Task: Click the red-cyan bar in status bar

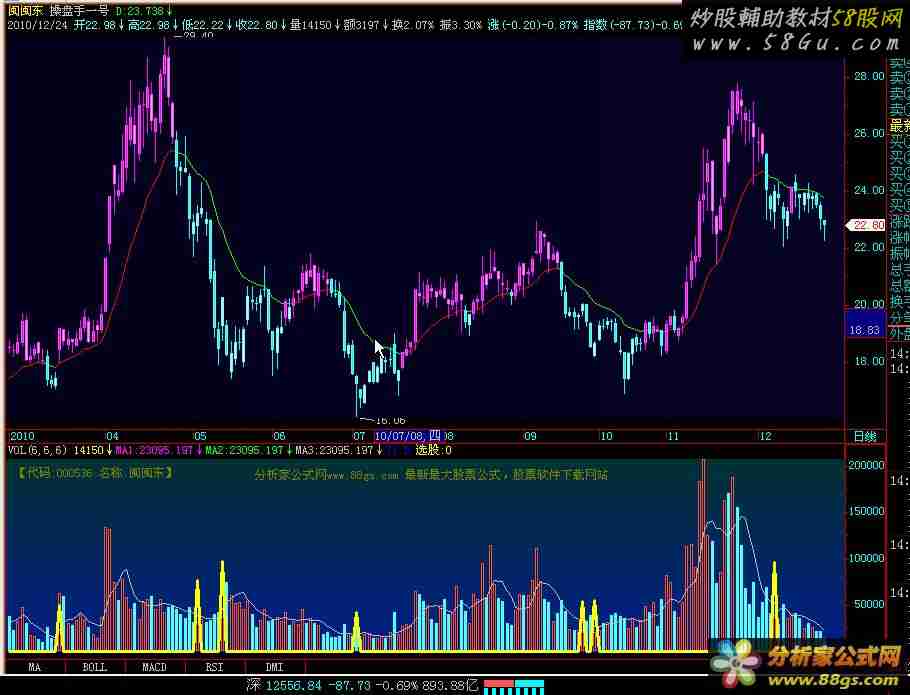Action: tap(514, 687)
